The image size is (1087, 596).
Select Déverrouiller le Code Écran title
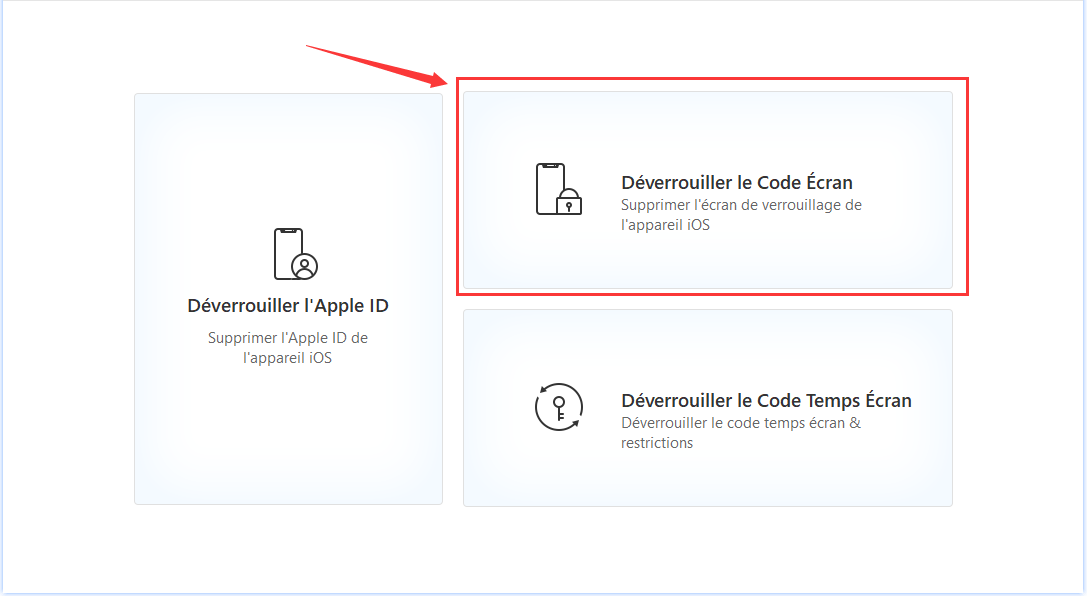pyautogui.click(x=737, y=182)
